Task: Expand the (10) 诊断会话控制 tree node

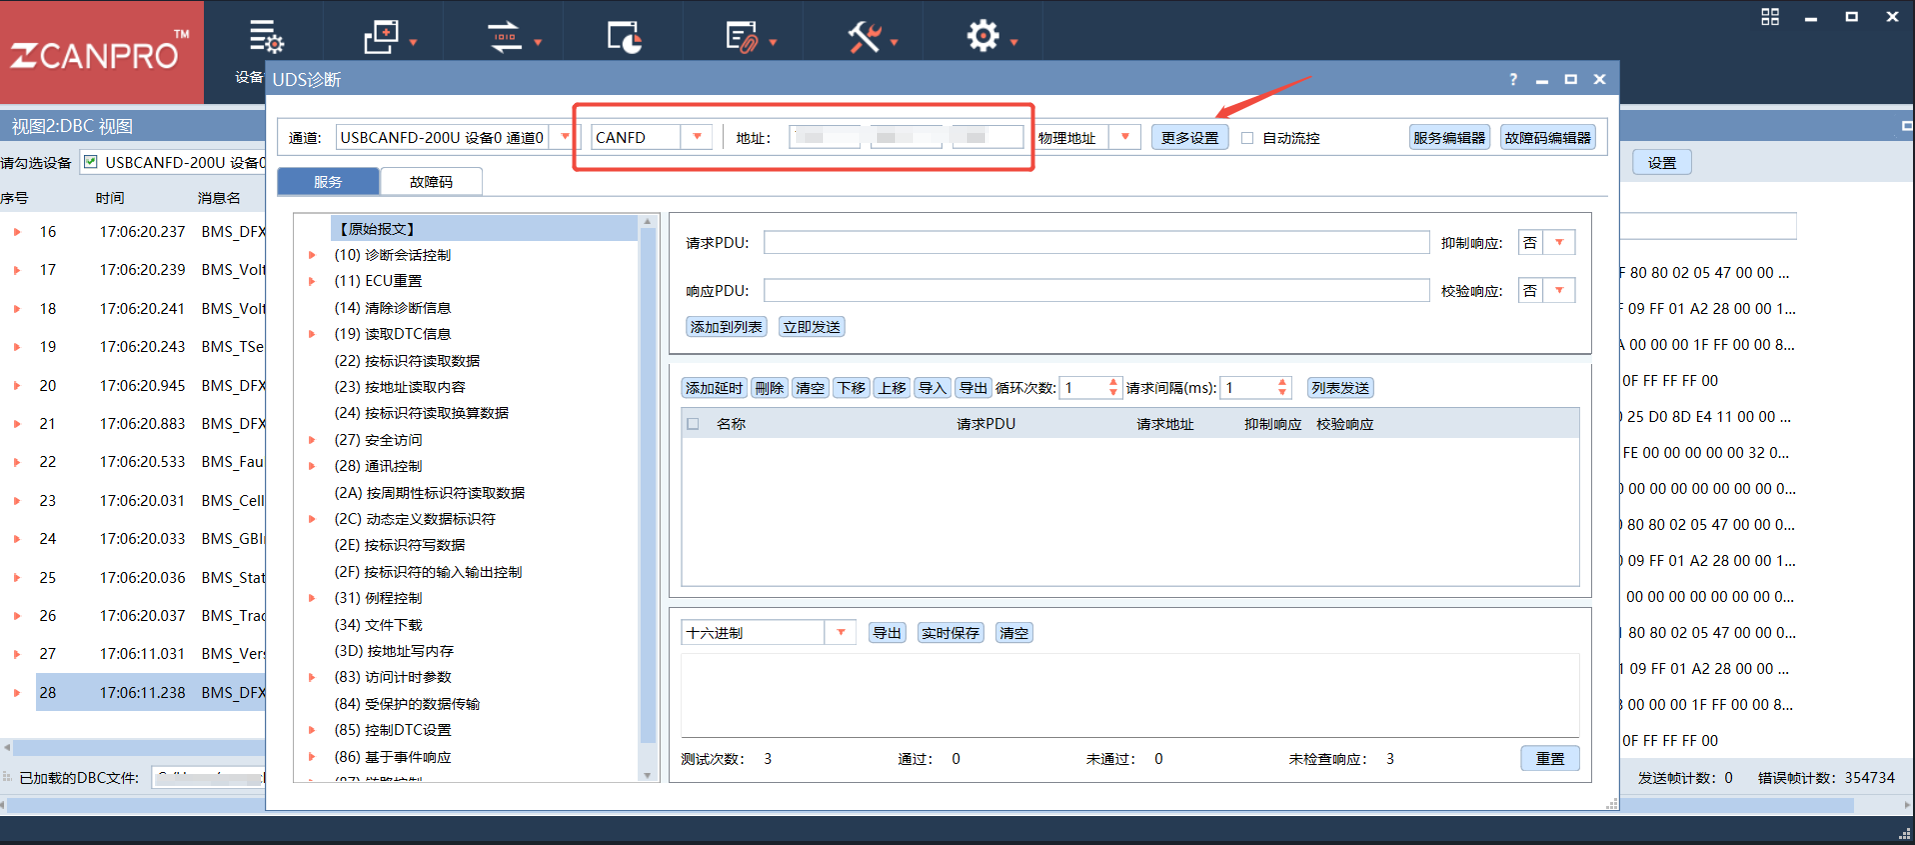Action: tap(312, 255)
